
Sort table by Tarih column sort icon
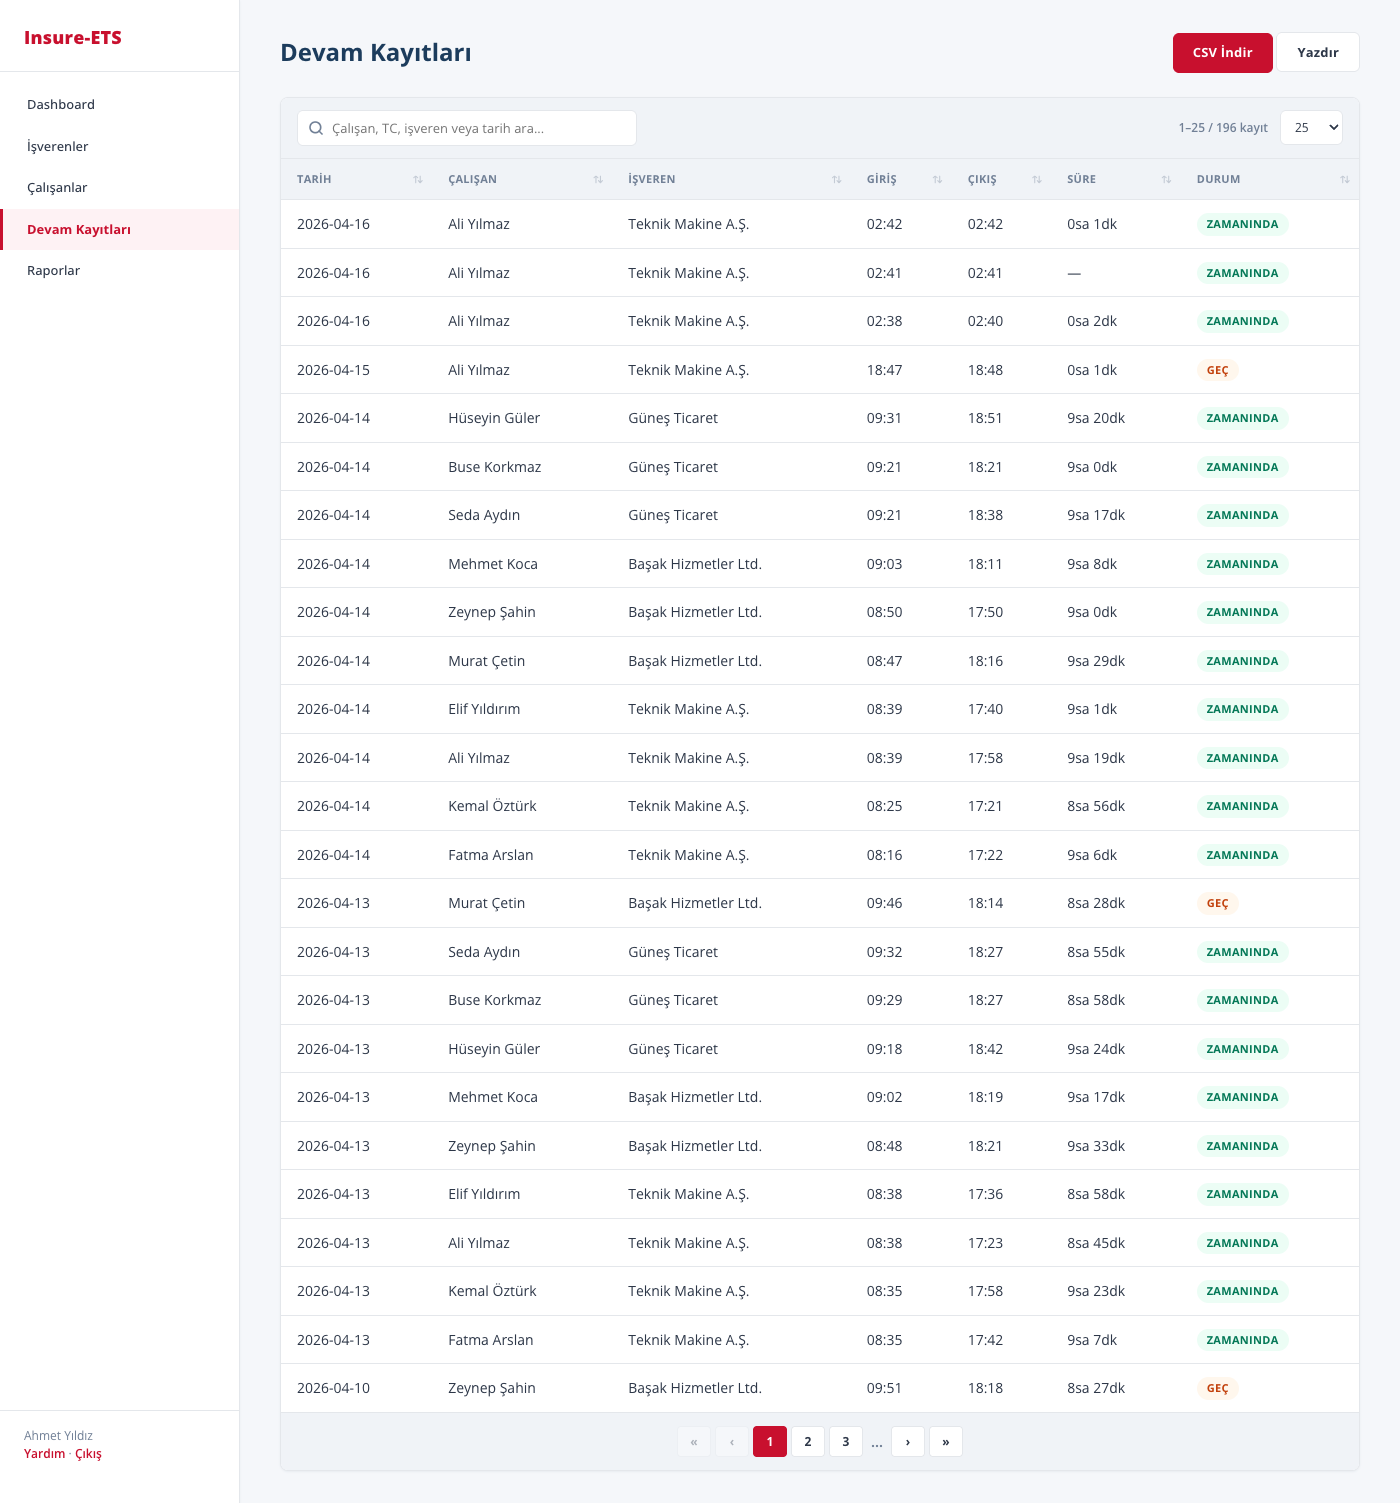point(418,180)
